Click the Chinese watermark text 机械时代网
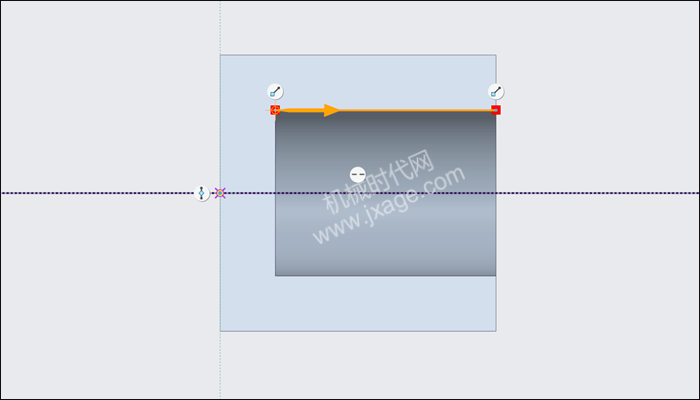 point(379,182)
